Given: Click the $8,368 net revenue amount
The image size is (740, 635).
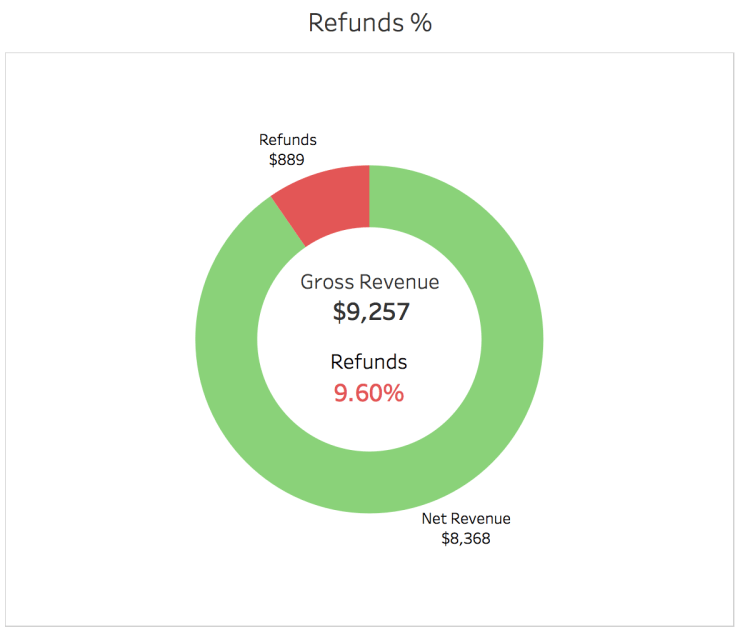Looking at the screenshot, I should pos(466,538).
